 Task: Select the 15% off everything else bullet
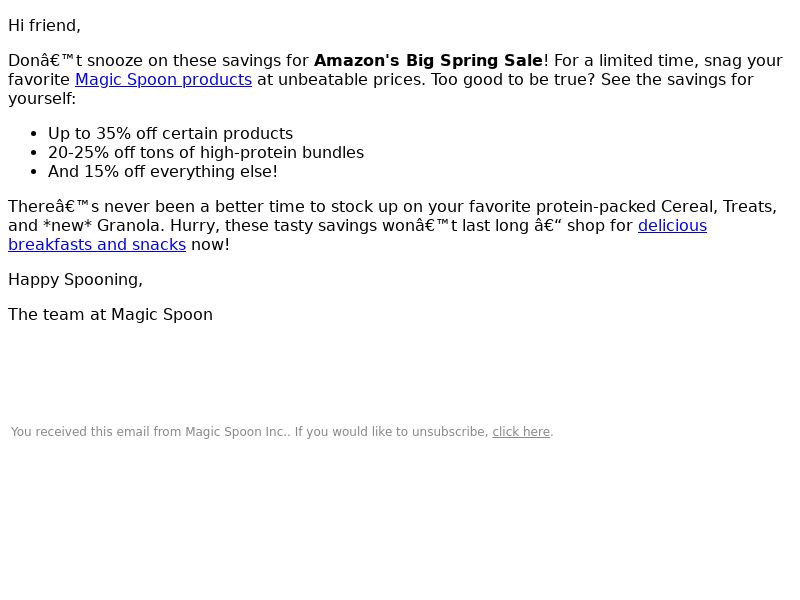coord(163,171)
